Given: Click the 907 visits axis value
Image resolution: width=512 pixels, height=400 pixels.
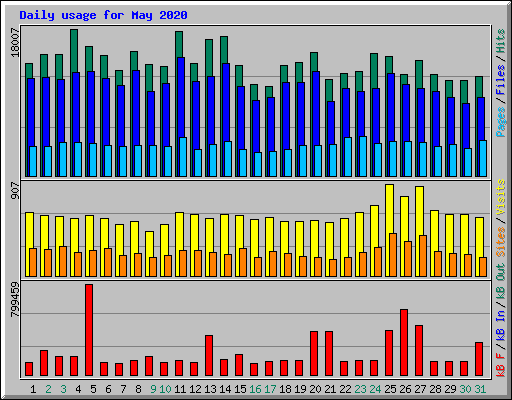Looking at the screenshot, I should pos(15,191).
